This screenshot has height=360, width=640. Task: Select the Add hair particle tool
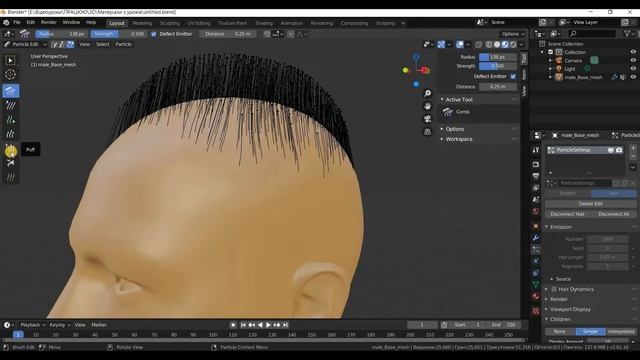coord(11,120)
